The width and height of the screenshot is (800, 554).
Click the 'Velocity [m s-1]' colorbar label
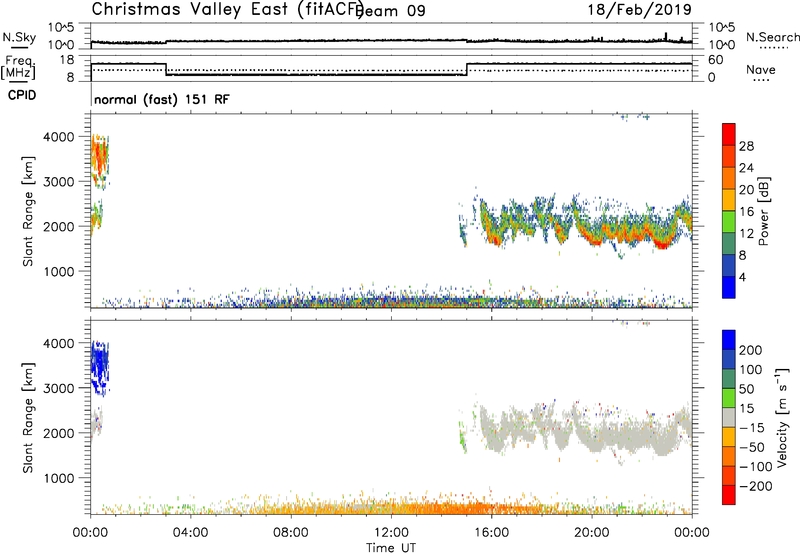(781, 417)
